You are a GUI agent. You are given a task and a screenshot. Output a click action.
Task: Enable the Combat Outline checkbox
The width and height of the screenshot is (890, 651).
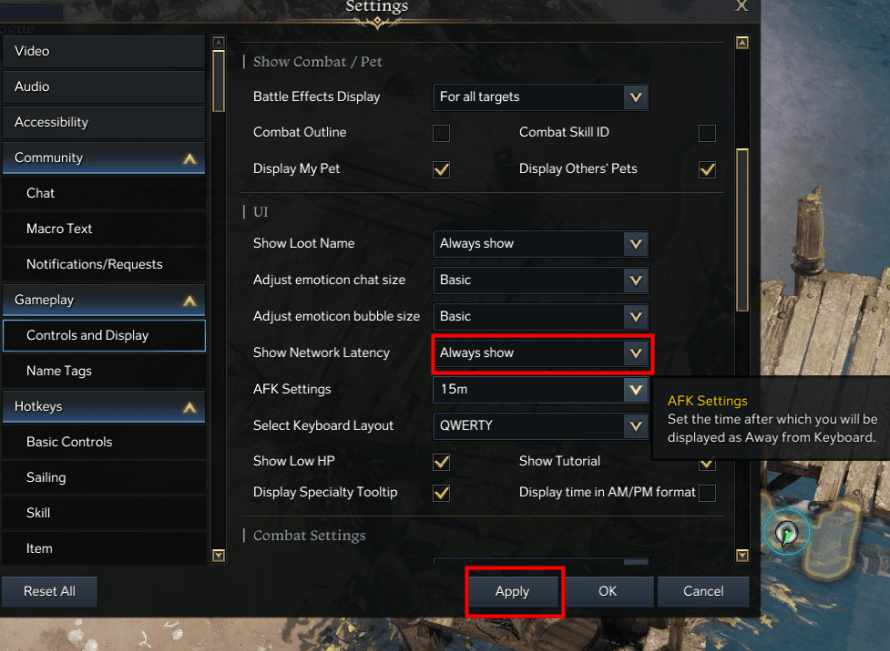[x=441, y=133]
